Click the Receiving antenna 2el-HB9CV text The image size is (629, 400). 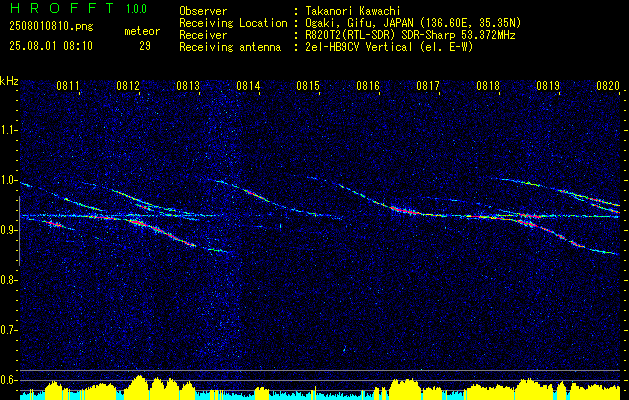(x=387, y=47)
